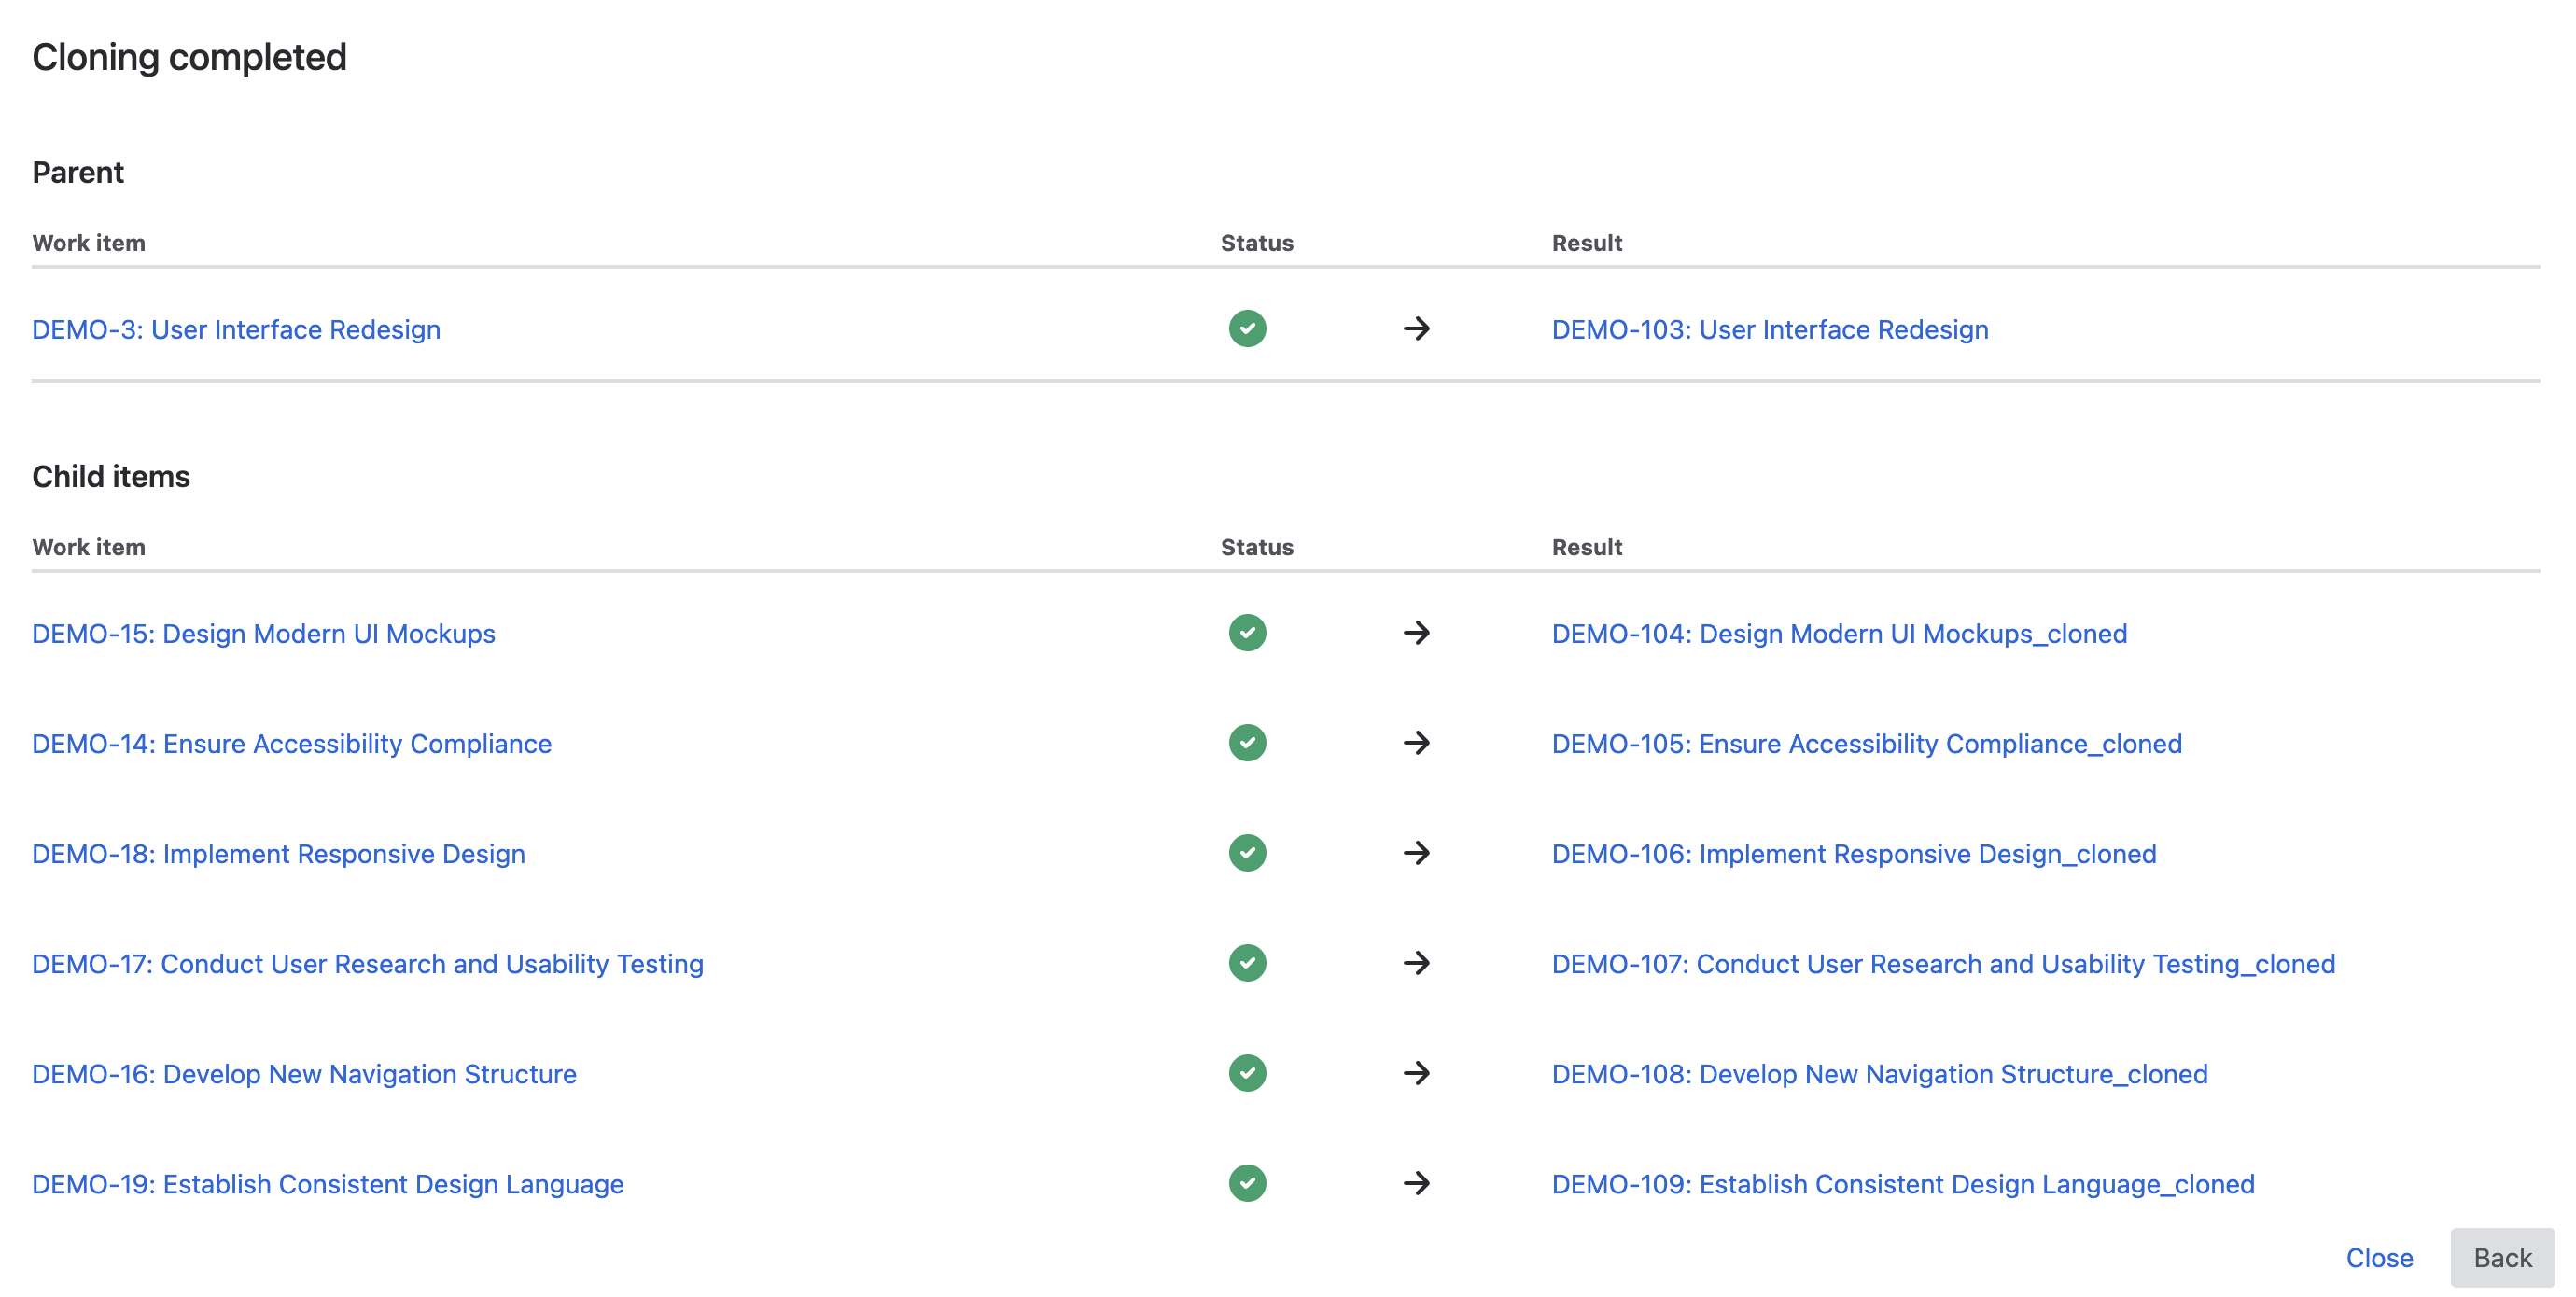2576x1297 pixels.
Task: Open DEMO-16: Develop New Navigation Structure
Action: tap(304, 1073)
